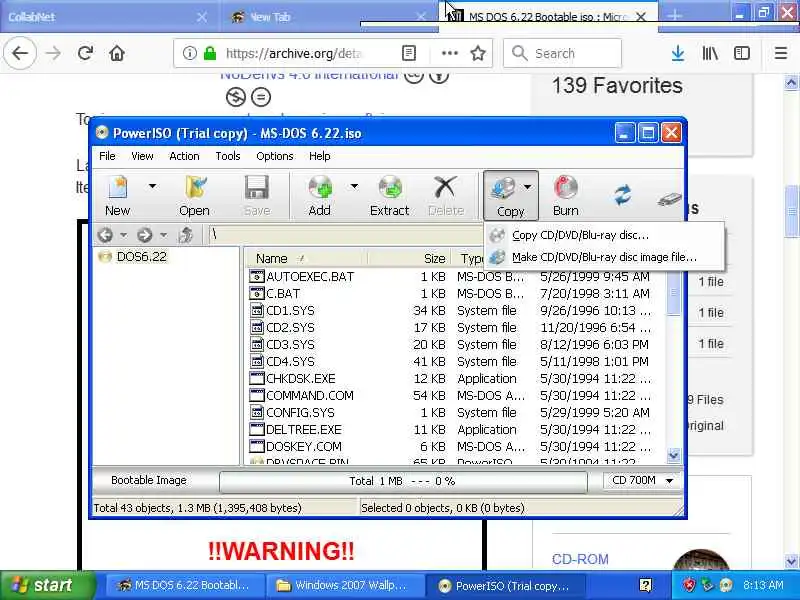Sort by the Size column header
Viewport: 800px width, 600px height.
click(410, 259)
